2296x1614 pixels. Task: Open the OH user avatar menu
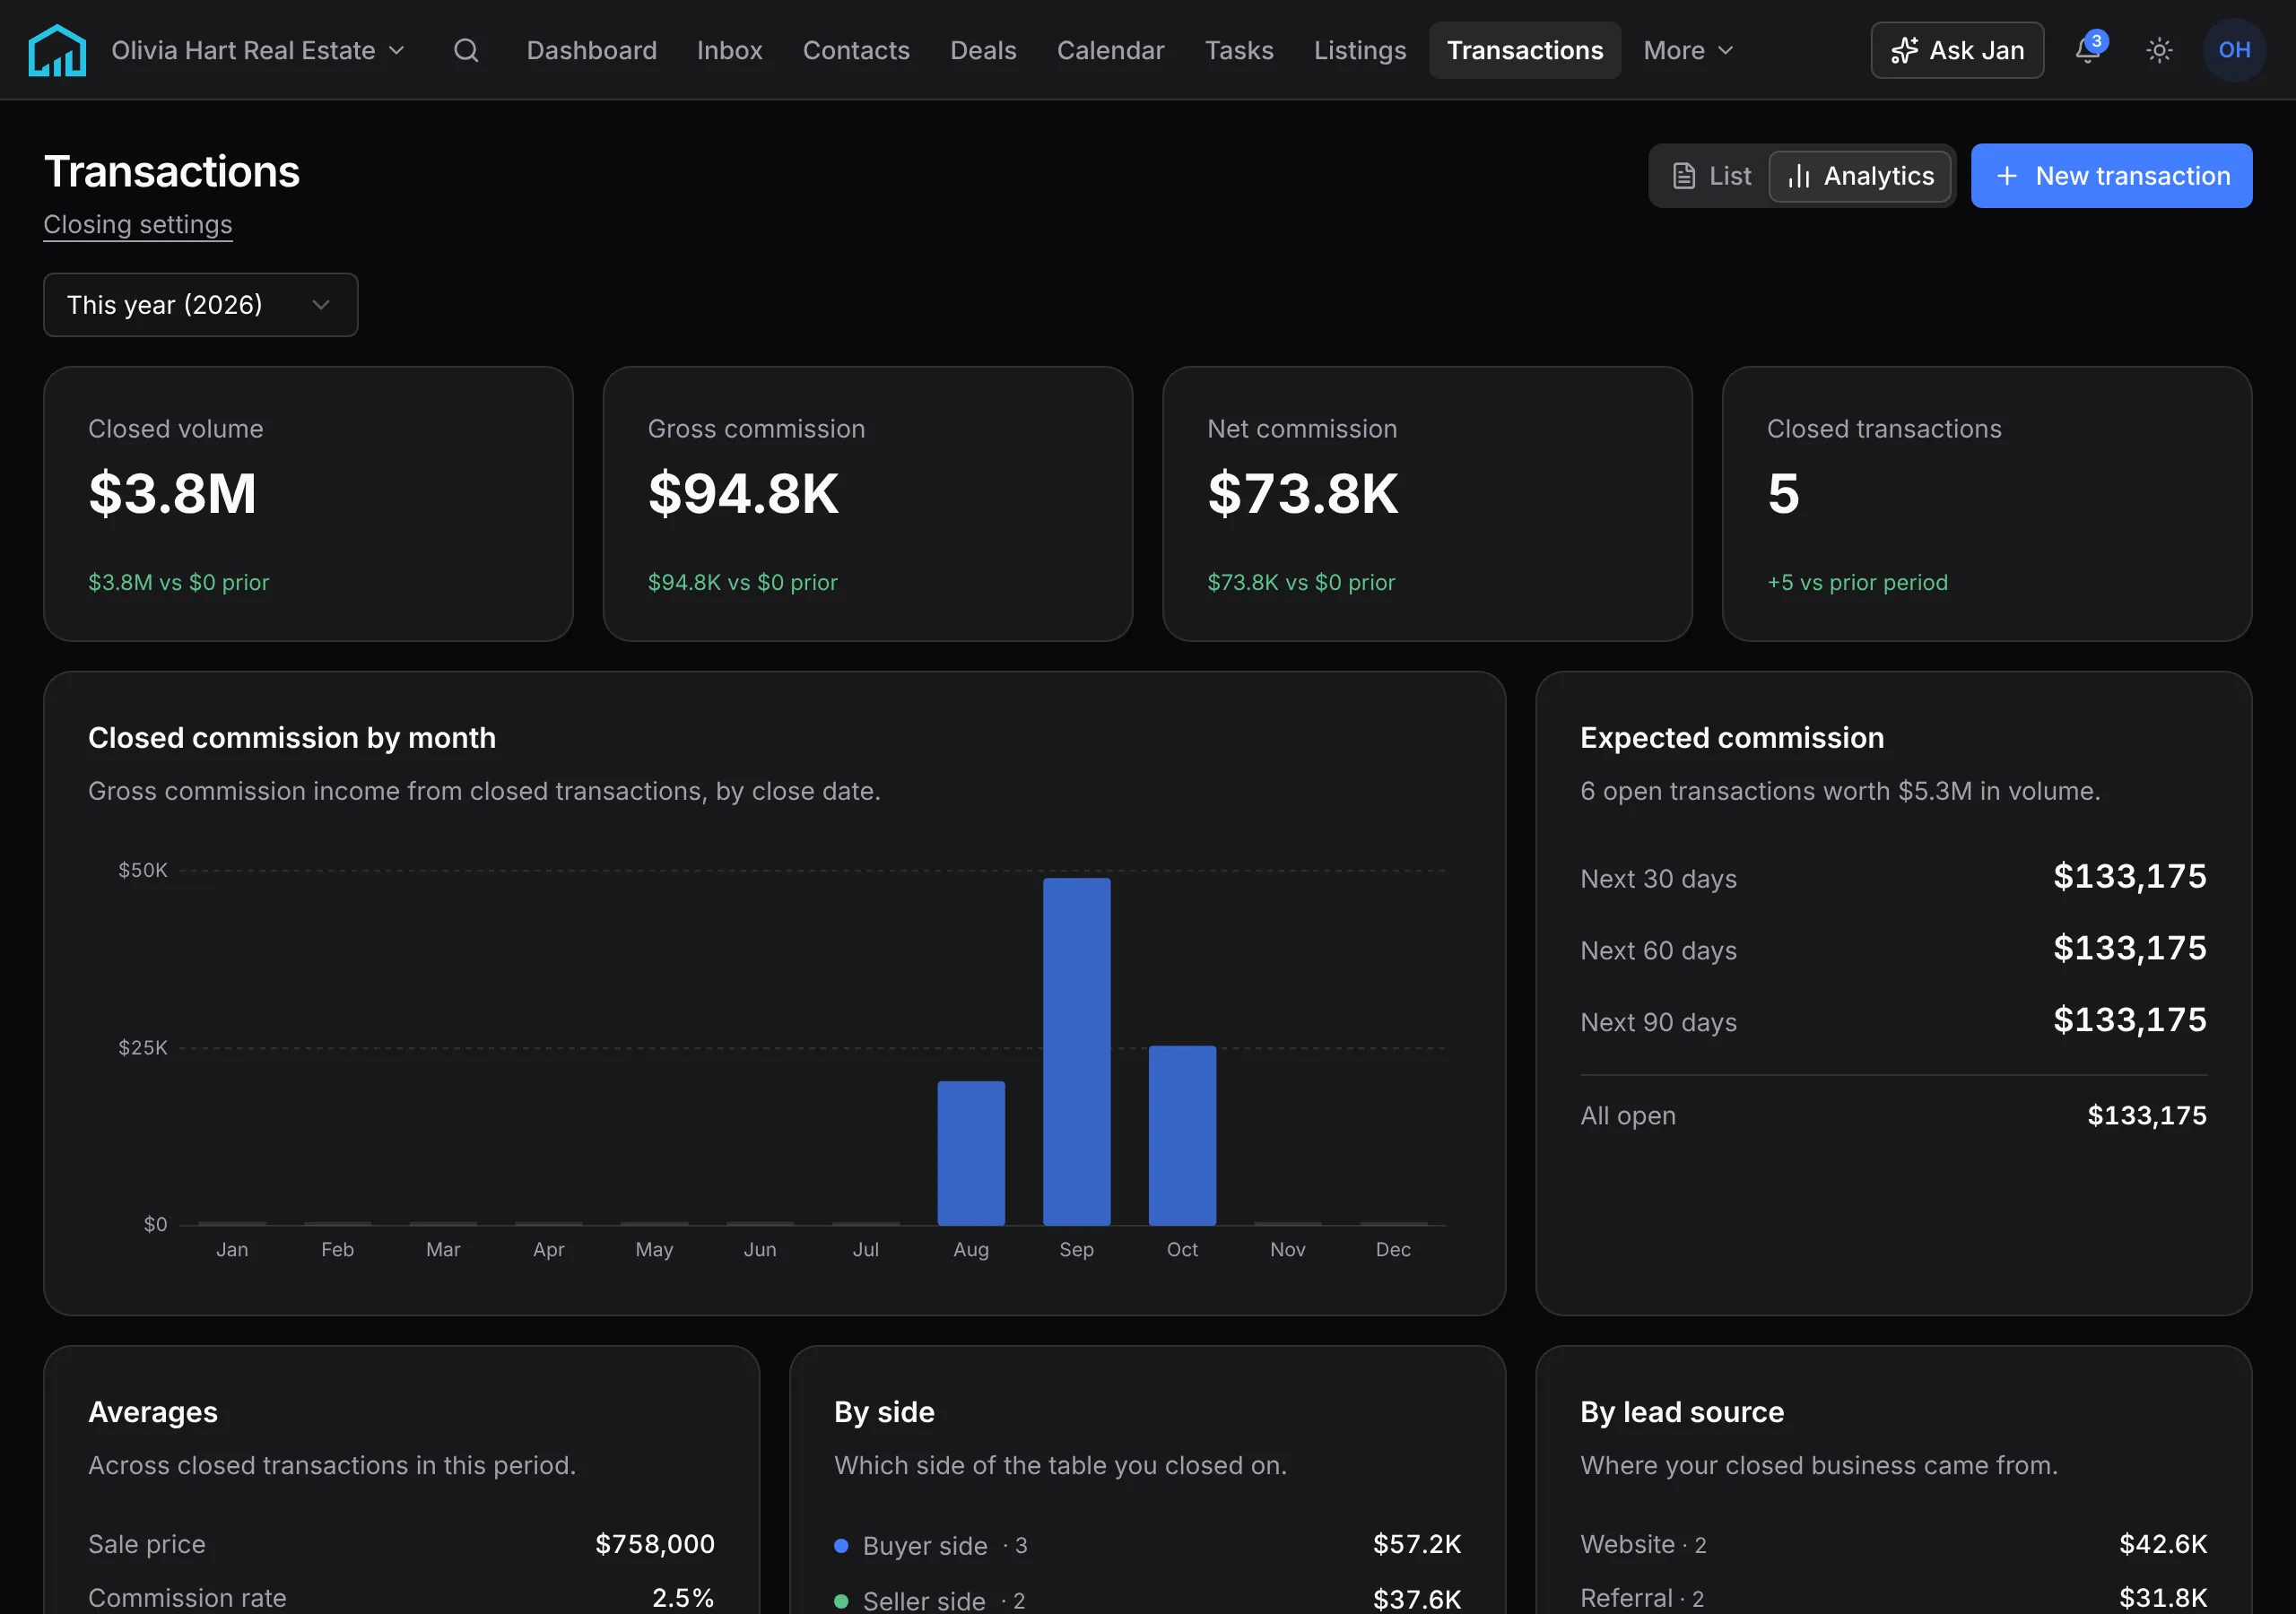(2234, 50)
